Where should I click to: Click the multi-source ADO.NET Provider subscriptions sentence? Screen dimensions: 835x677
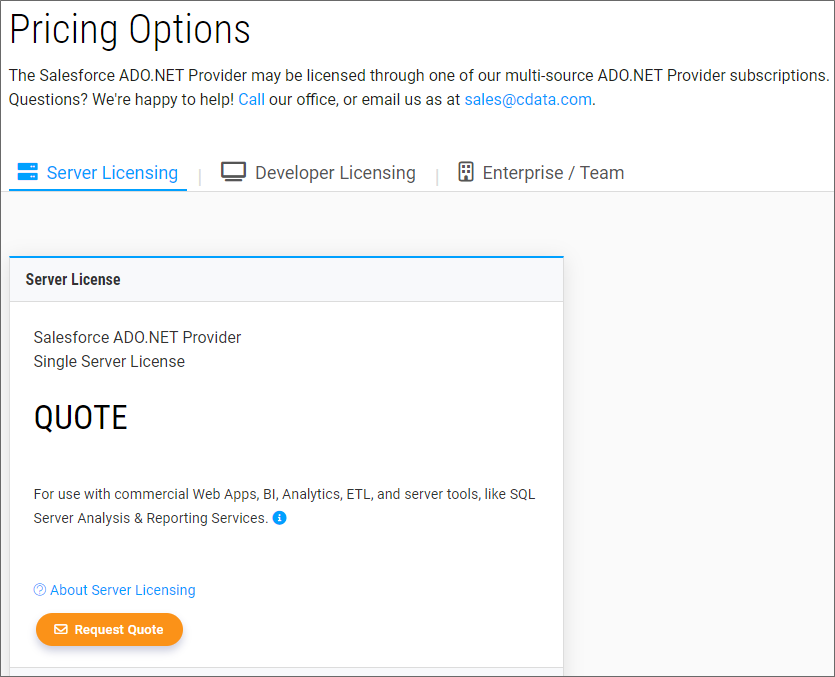click(x=418, y=75)
